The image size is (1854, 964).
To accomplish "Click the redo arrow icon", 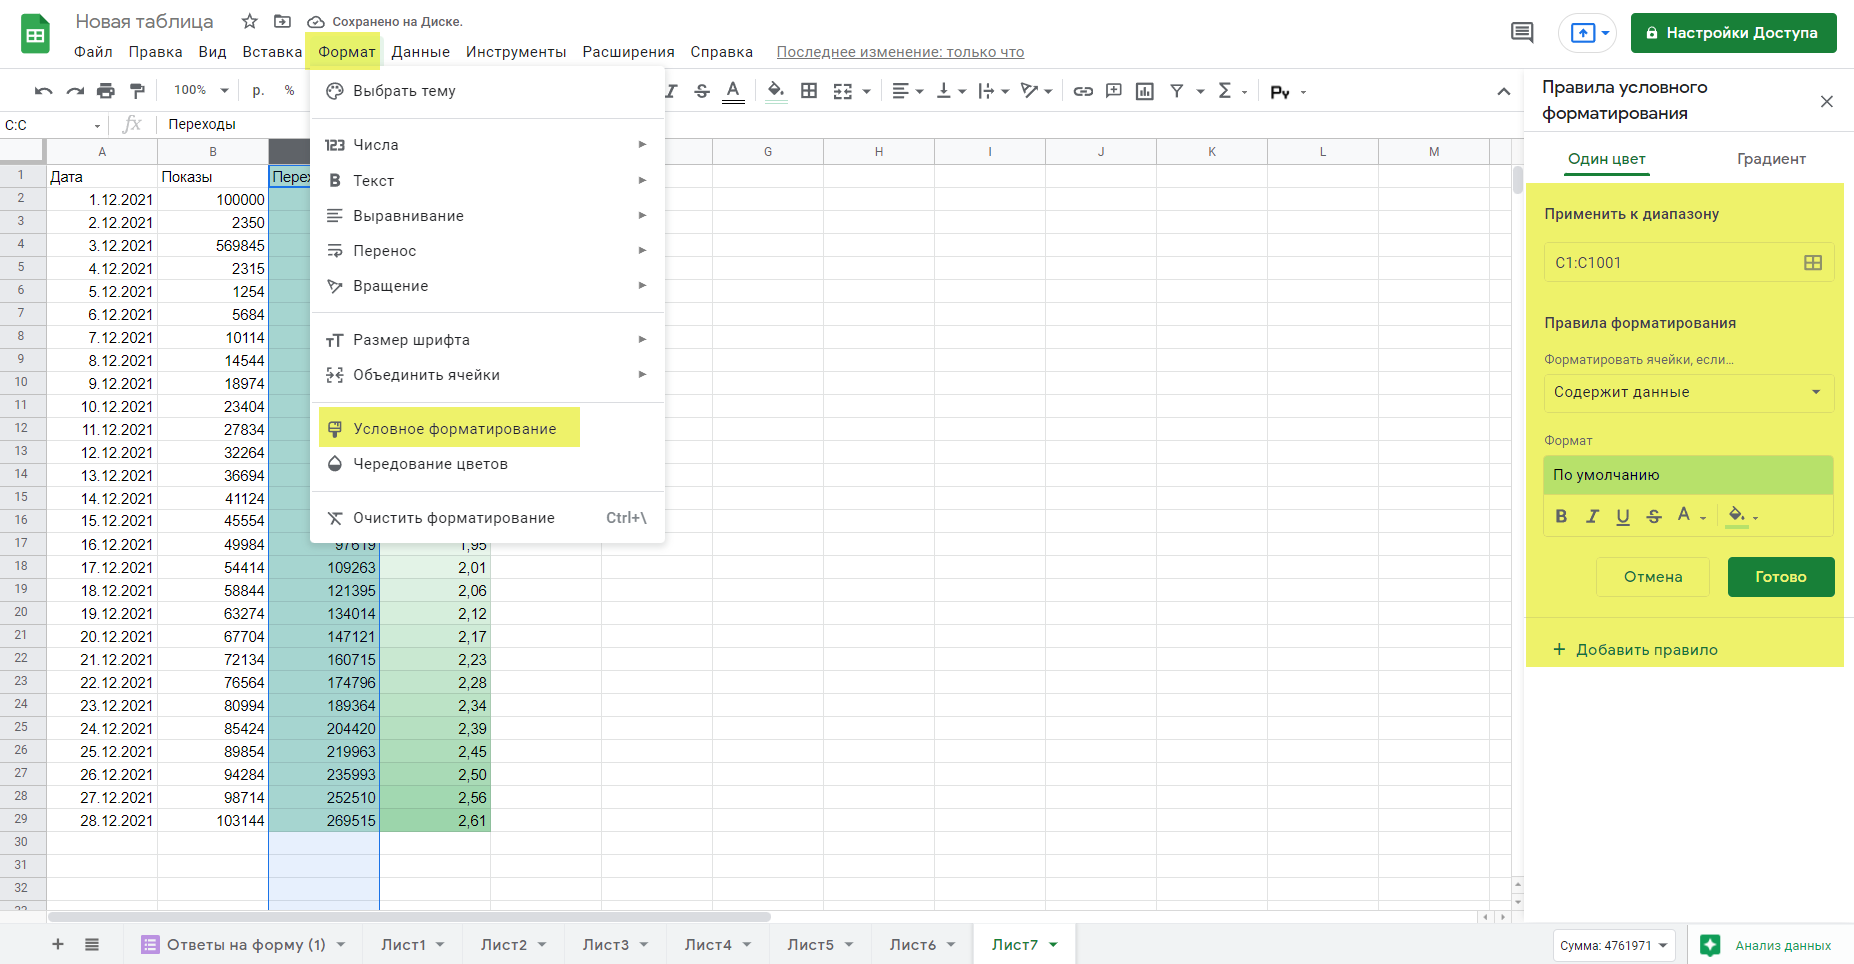I will (75, 91).
